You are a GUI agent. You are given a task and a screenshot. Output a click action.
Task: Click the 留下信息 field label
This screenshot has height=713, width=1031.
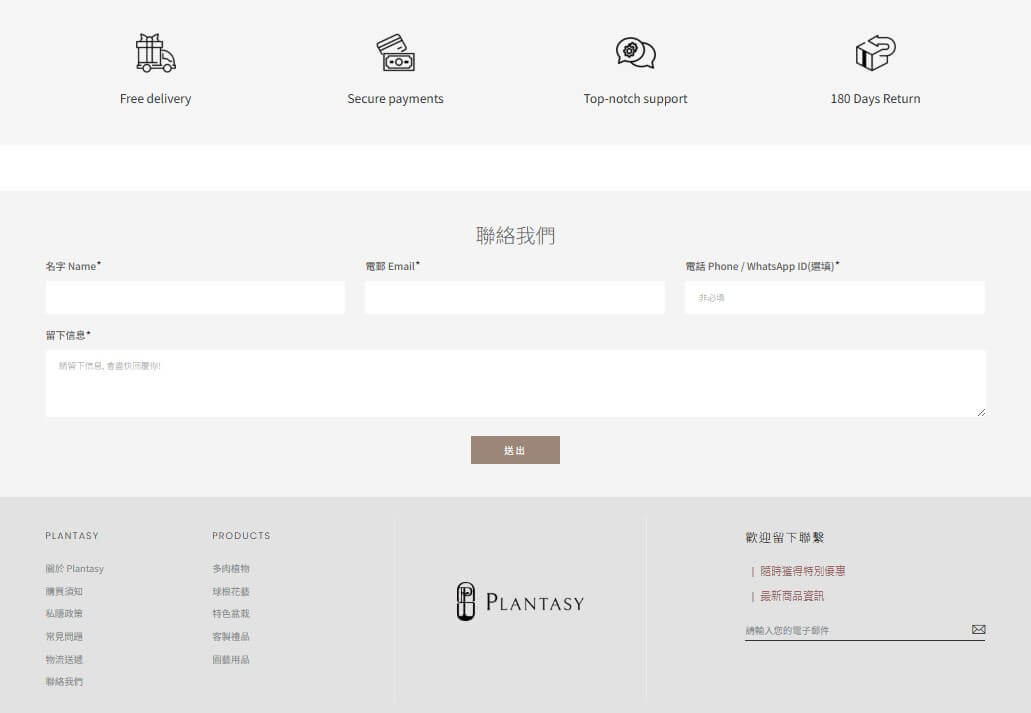click(67, 335)
